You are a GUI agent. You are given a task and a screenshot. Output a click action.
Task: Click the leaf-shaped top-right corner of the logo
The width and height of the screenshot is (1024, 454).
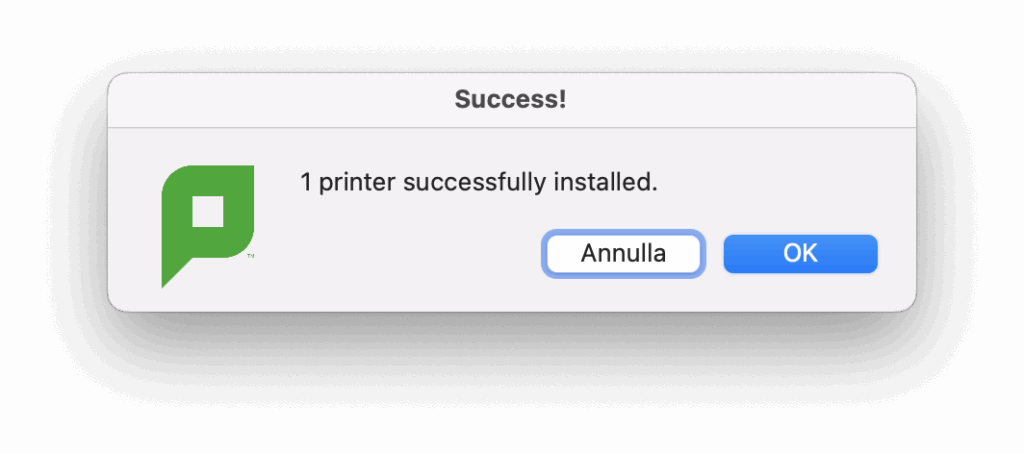click(x=245, y=174)
